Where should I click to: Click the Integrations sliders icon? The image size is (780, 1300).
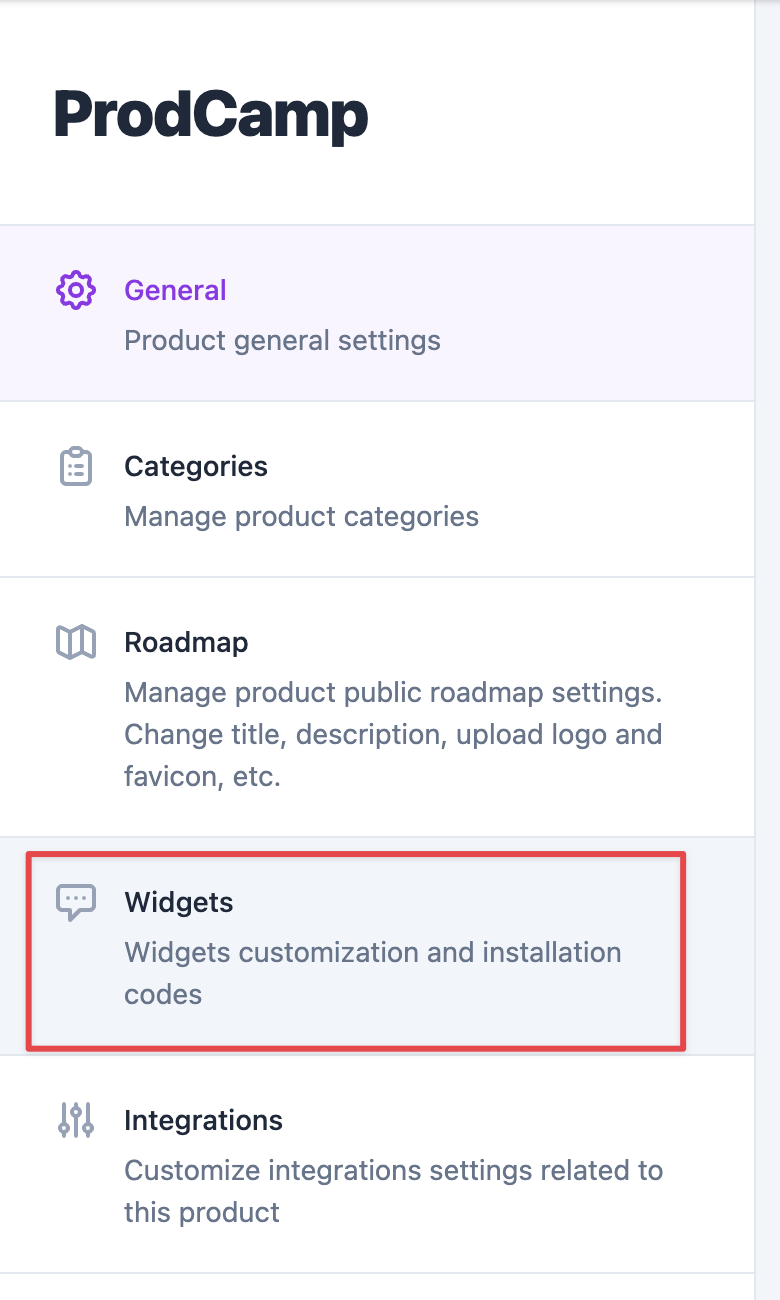[76, 1120]
